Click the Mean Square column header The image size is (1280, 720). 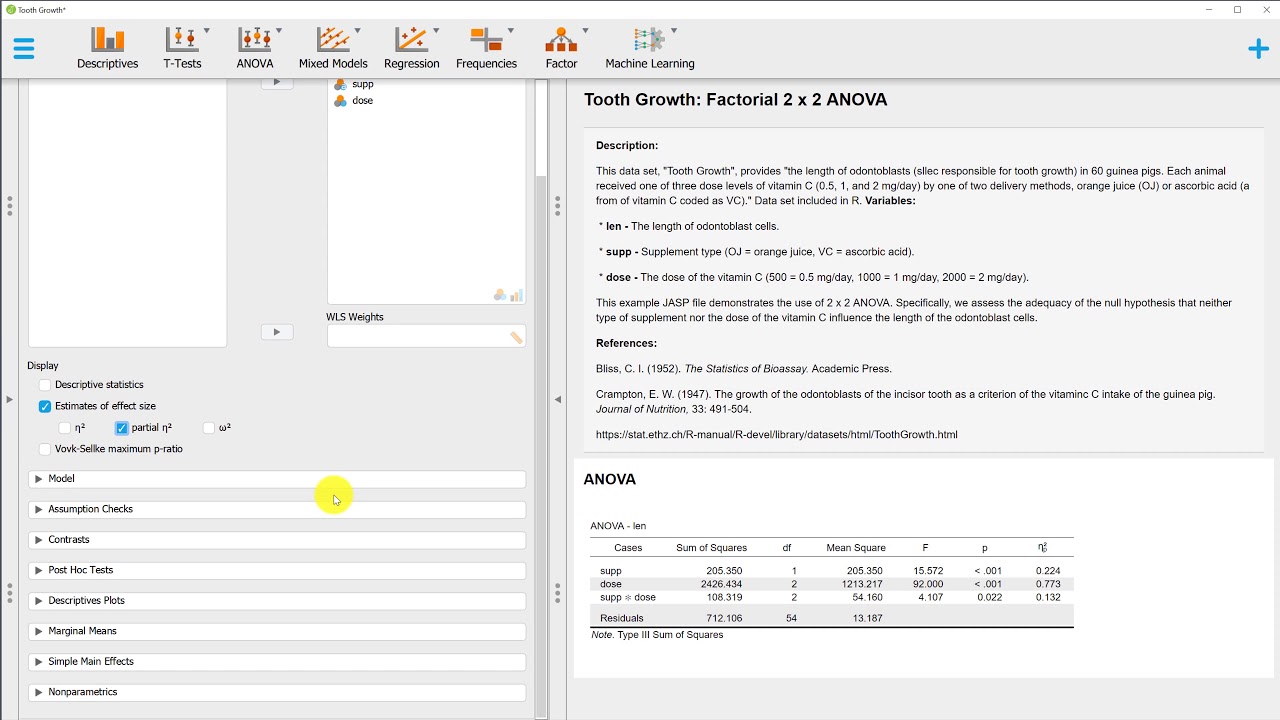coord(856,548)
